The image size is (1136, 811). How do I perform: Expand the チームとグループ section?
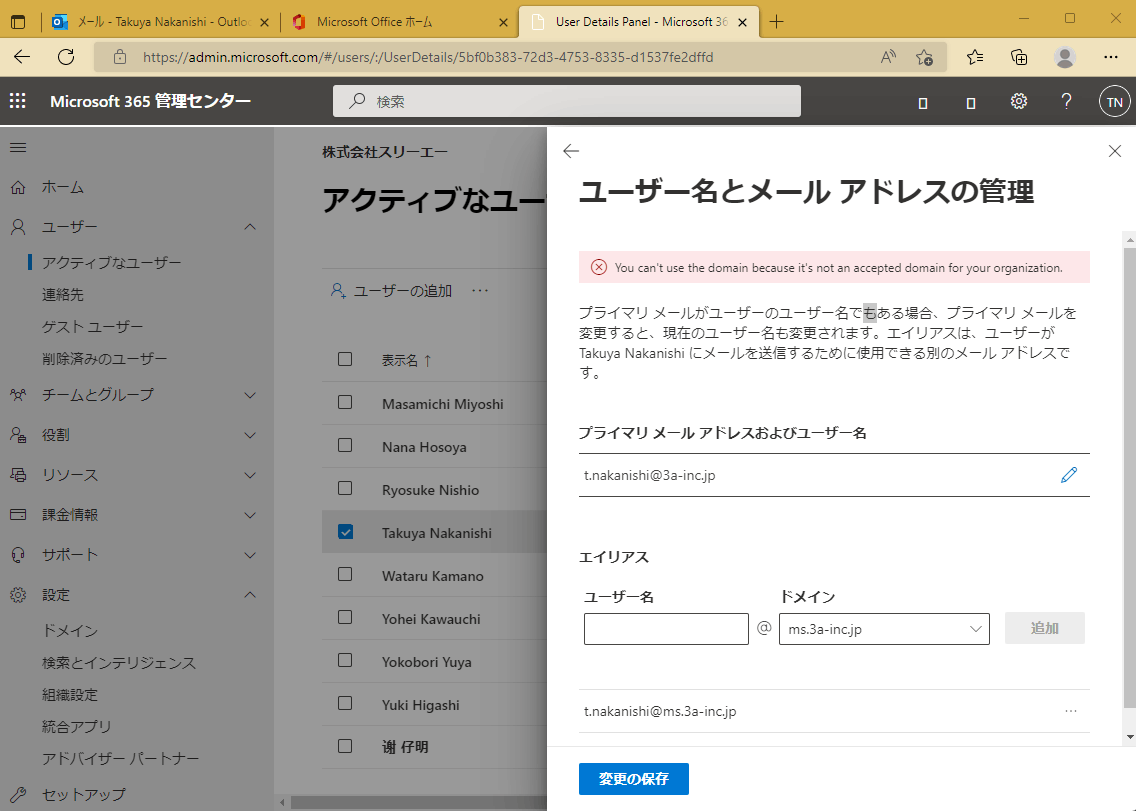(250, 395)
